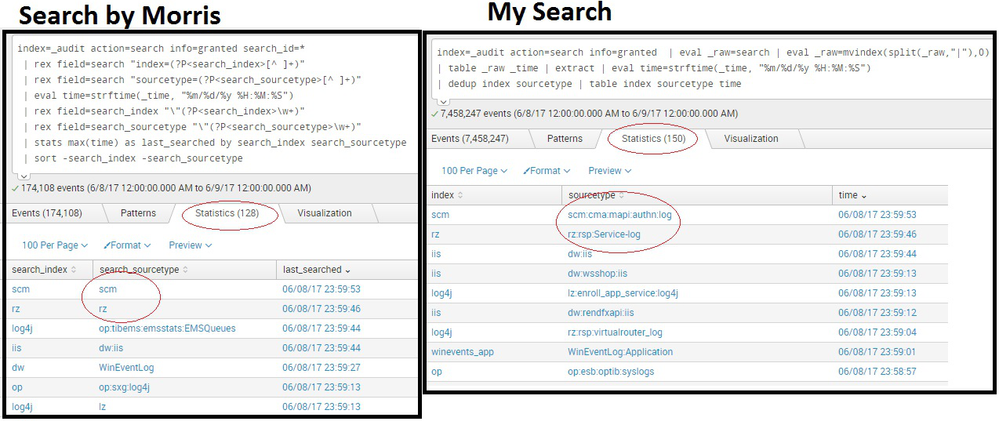Open the Visualization tab in My Search

point(750,138)
